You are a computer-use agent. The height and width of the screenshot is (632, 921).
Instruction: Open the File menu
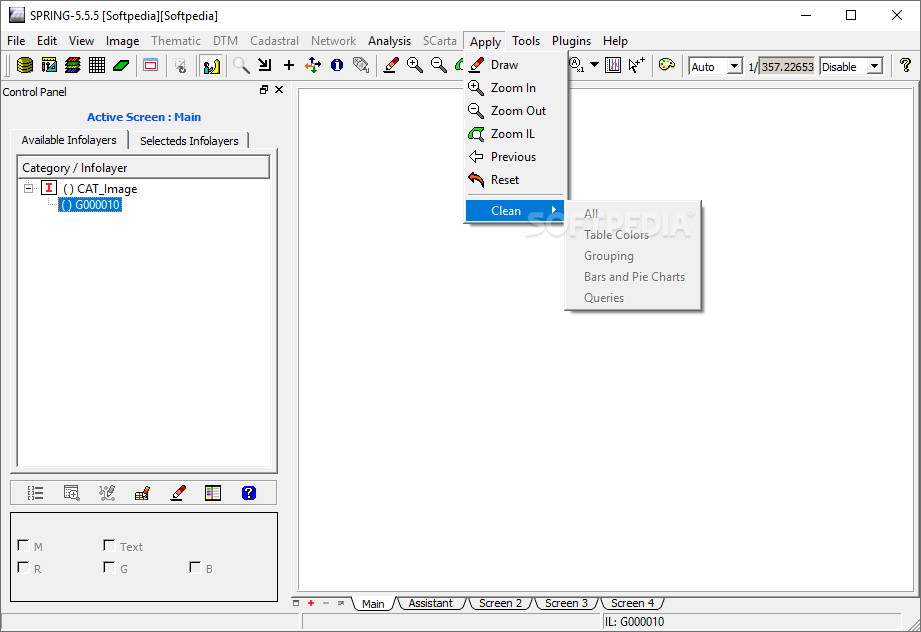click(16, 41)
